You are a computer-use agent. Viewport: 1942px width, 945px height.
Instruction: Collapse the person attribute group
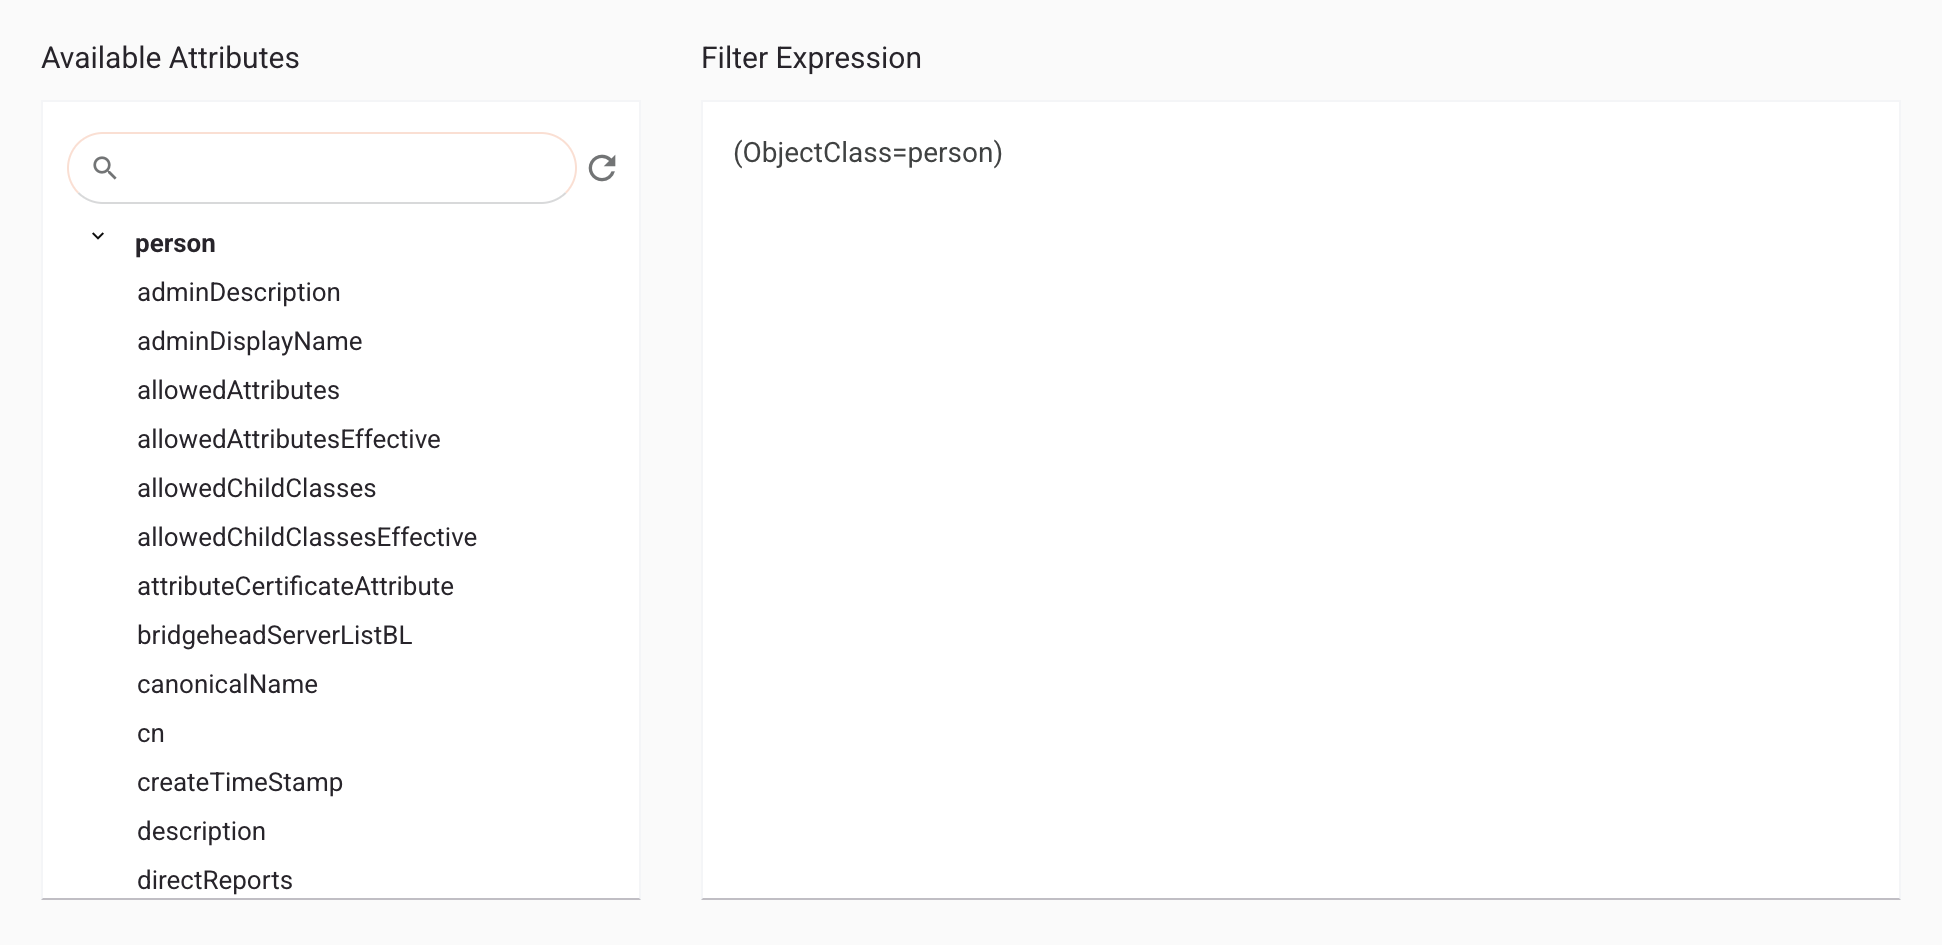pyautogui.click(x=97, y=236)
